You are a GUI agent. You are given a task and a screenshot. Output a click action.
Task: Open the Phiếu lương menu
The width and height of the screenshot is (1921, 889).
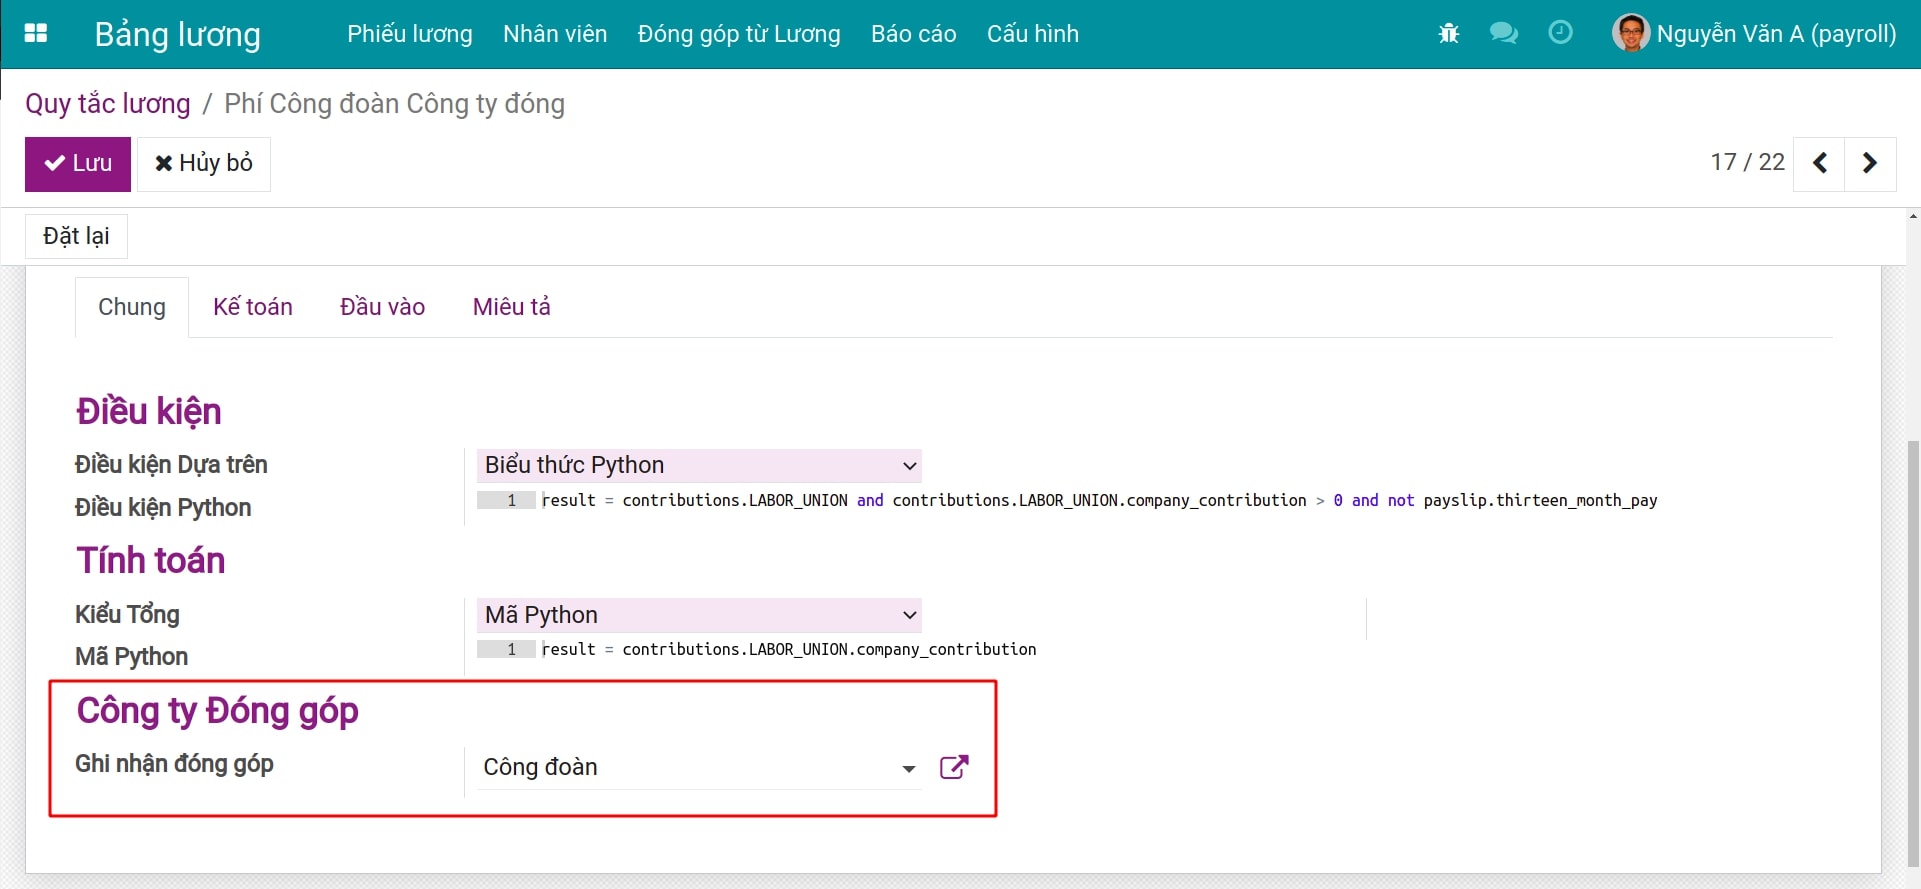click(x=409, y=34)
